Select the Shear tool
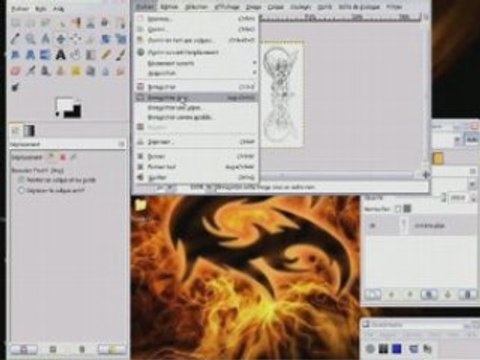The width and height of the screenshot is (480, 360). point(15,55)
